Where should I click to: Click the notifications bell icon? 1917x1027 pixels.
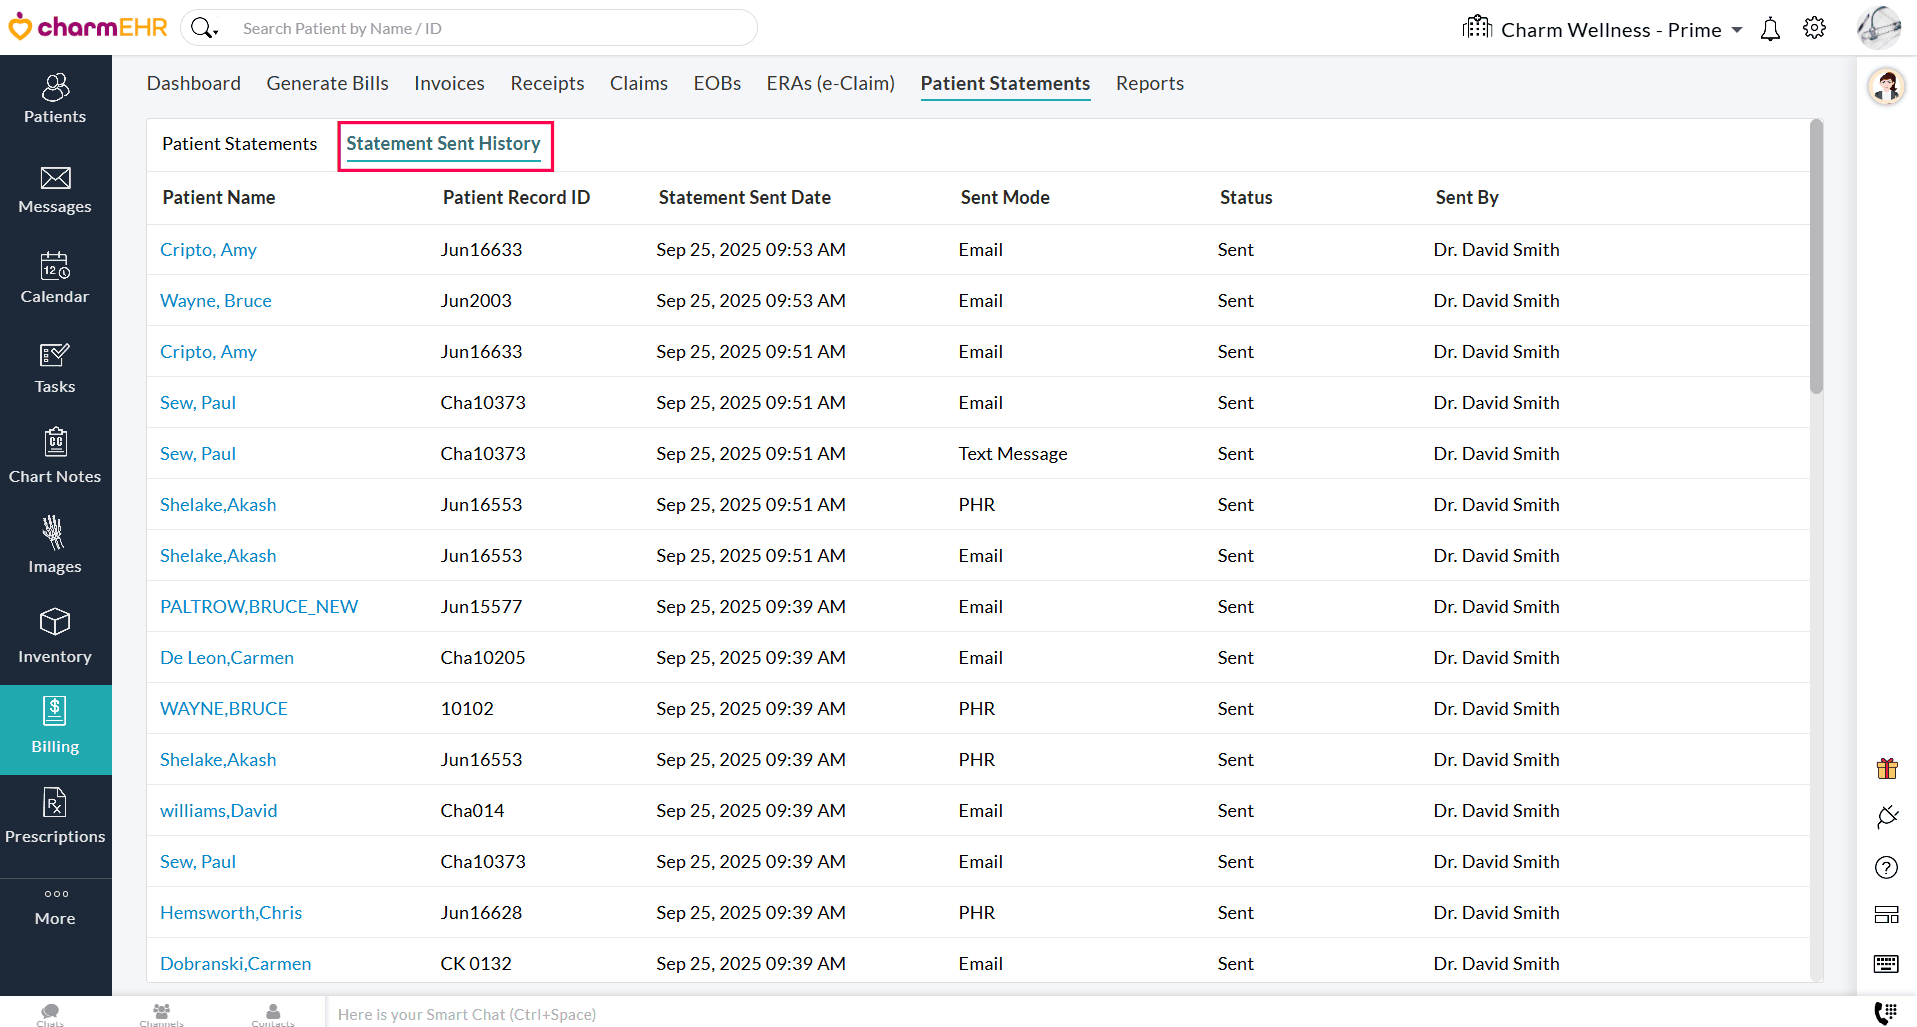(x=1770, y=29)
